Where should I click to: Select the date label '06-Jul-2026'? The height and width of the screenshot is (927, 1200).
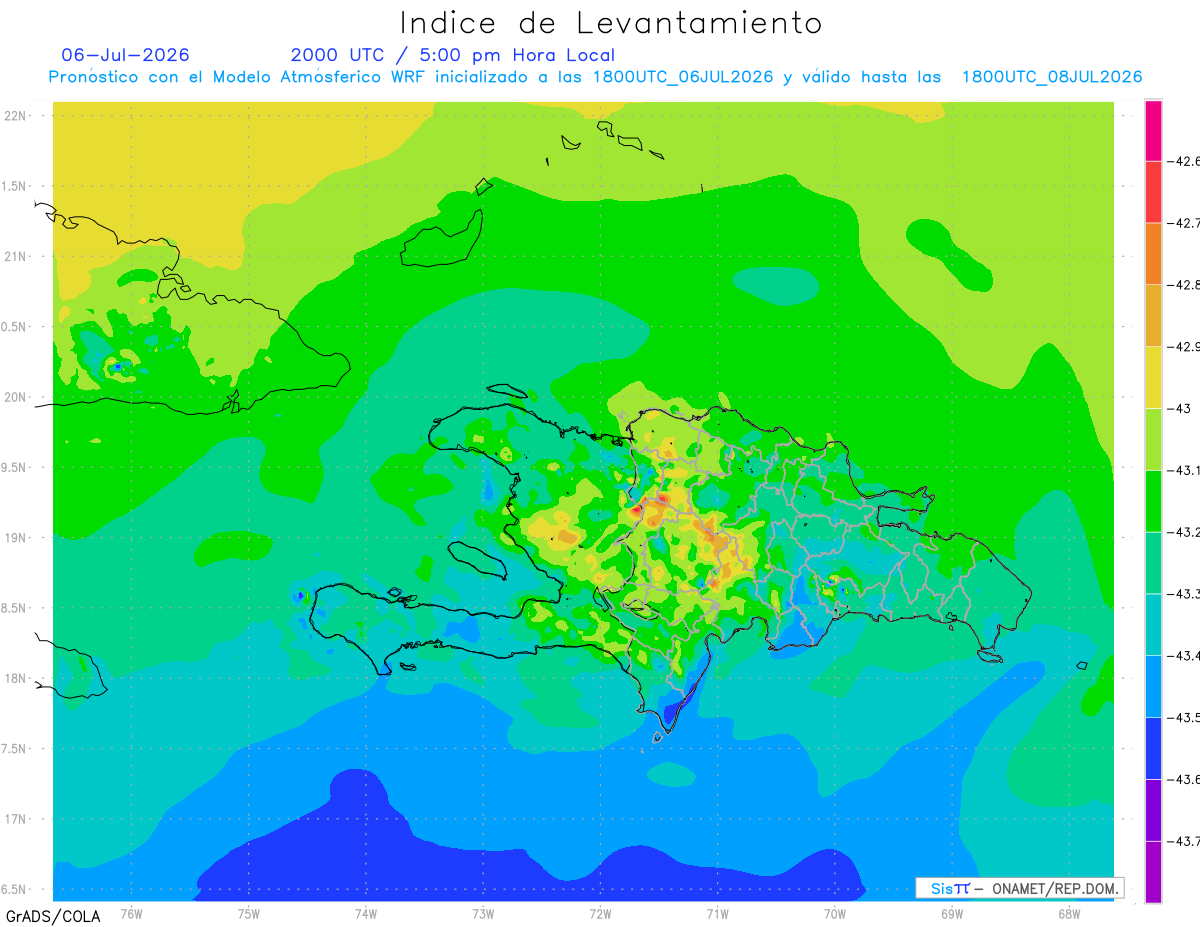click(x=126, y=55)
